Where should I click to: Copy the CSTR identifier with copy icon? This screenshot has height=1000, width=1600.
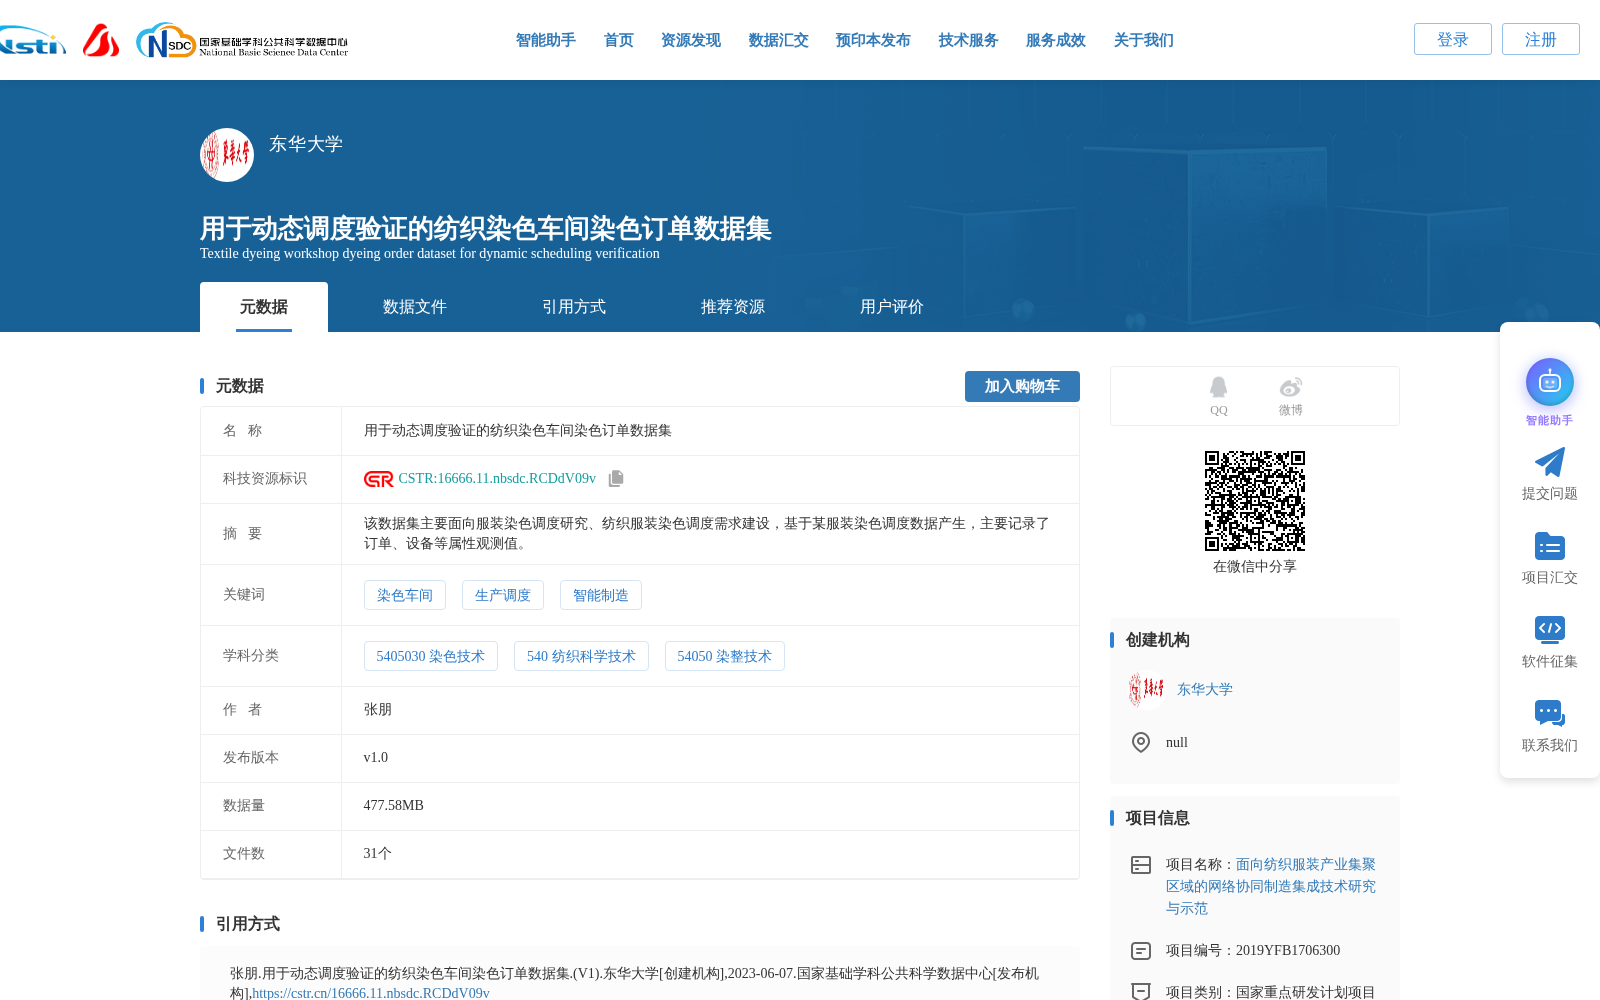click(x=616, y=479)
